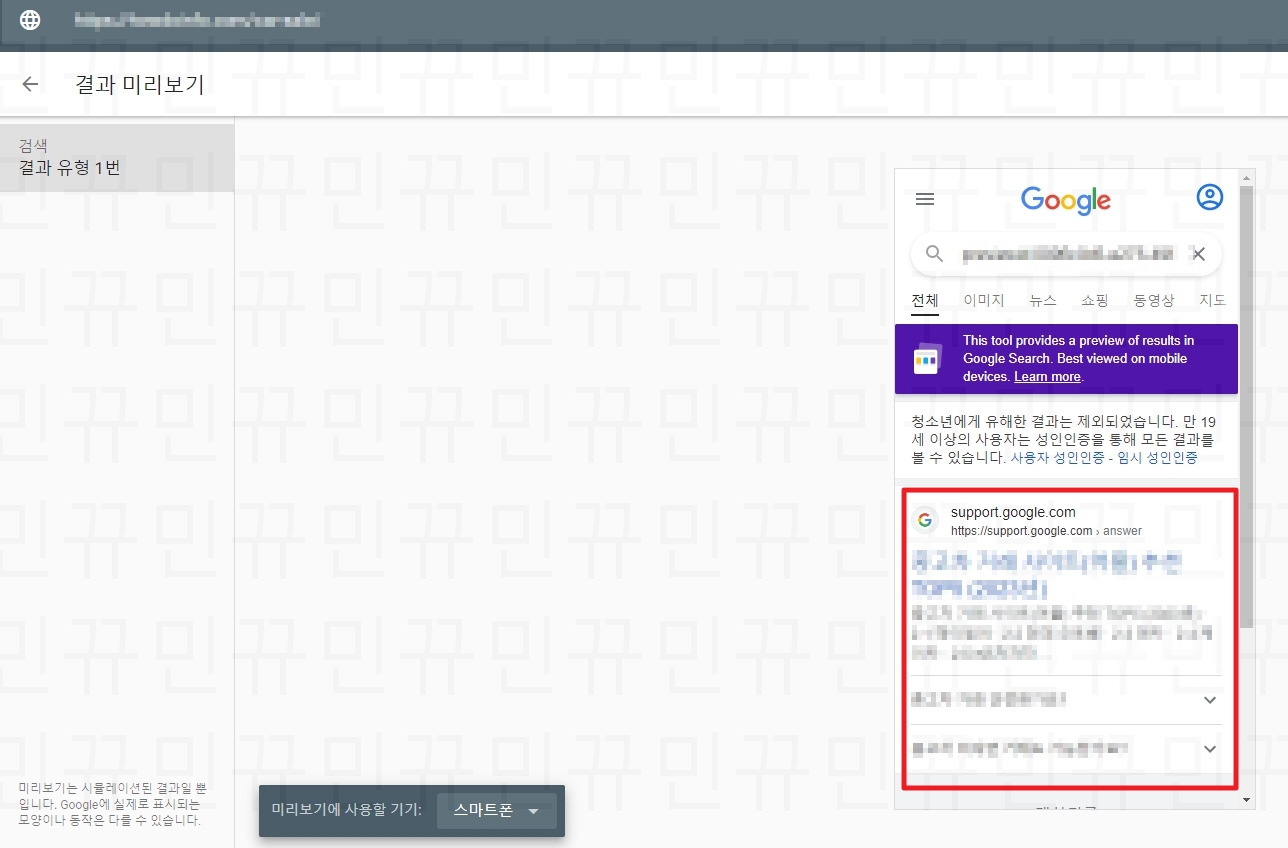The height and width of the screenshot is (848, 1288).
Task: Open the 동영상 tab
Action: [1154, 300]
